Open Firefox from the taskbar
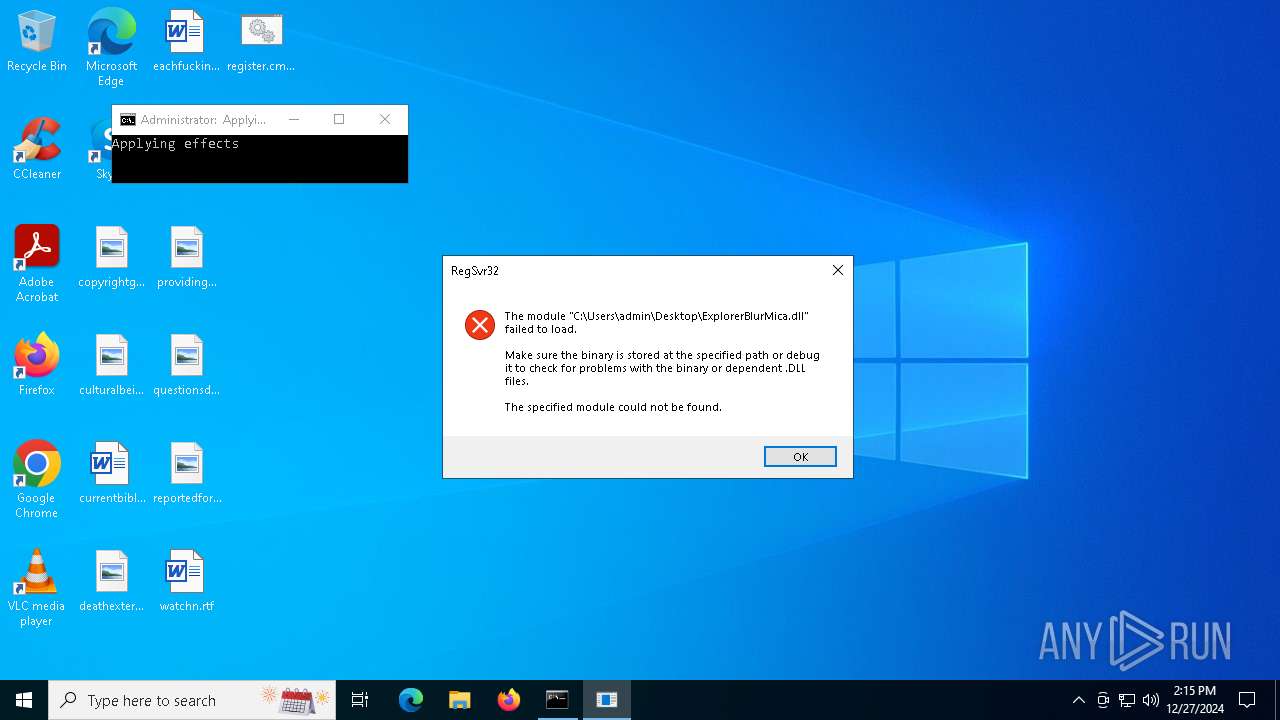This screenshot has height=720, width=1280. point(508,700)
